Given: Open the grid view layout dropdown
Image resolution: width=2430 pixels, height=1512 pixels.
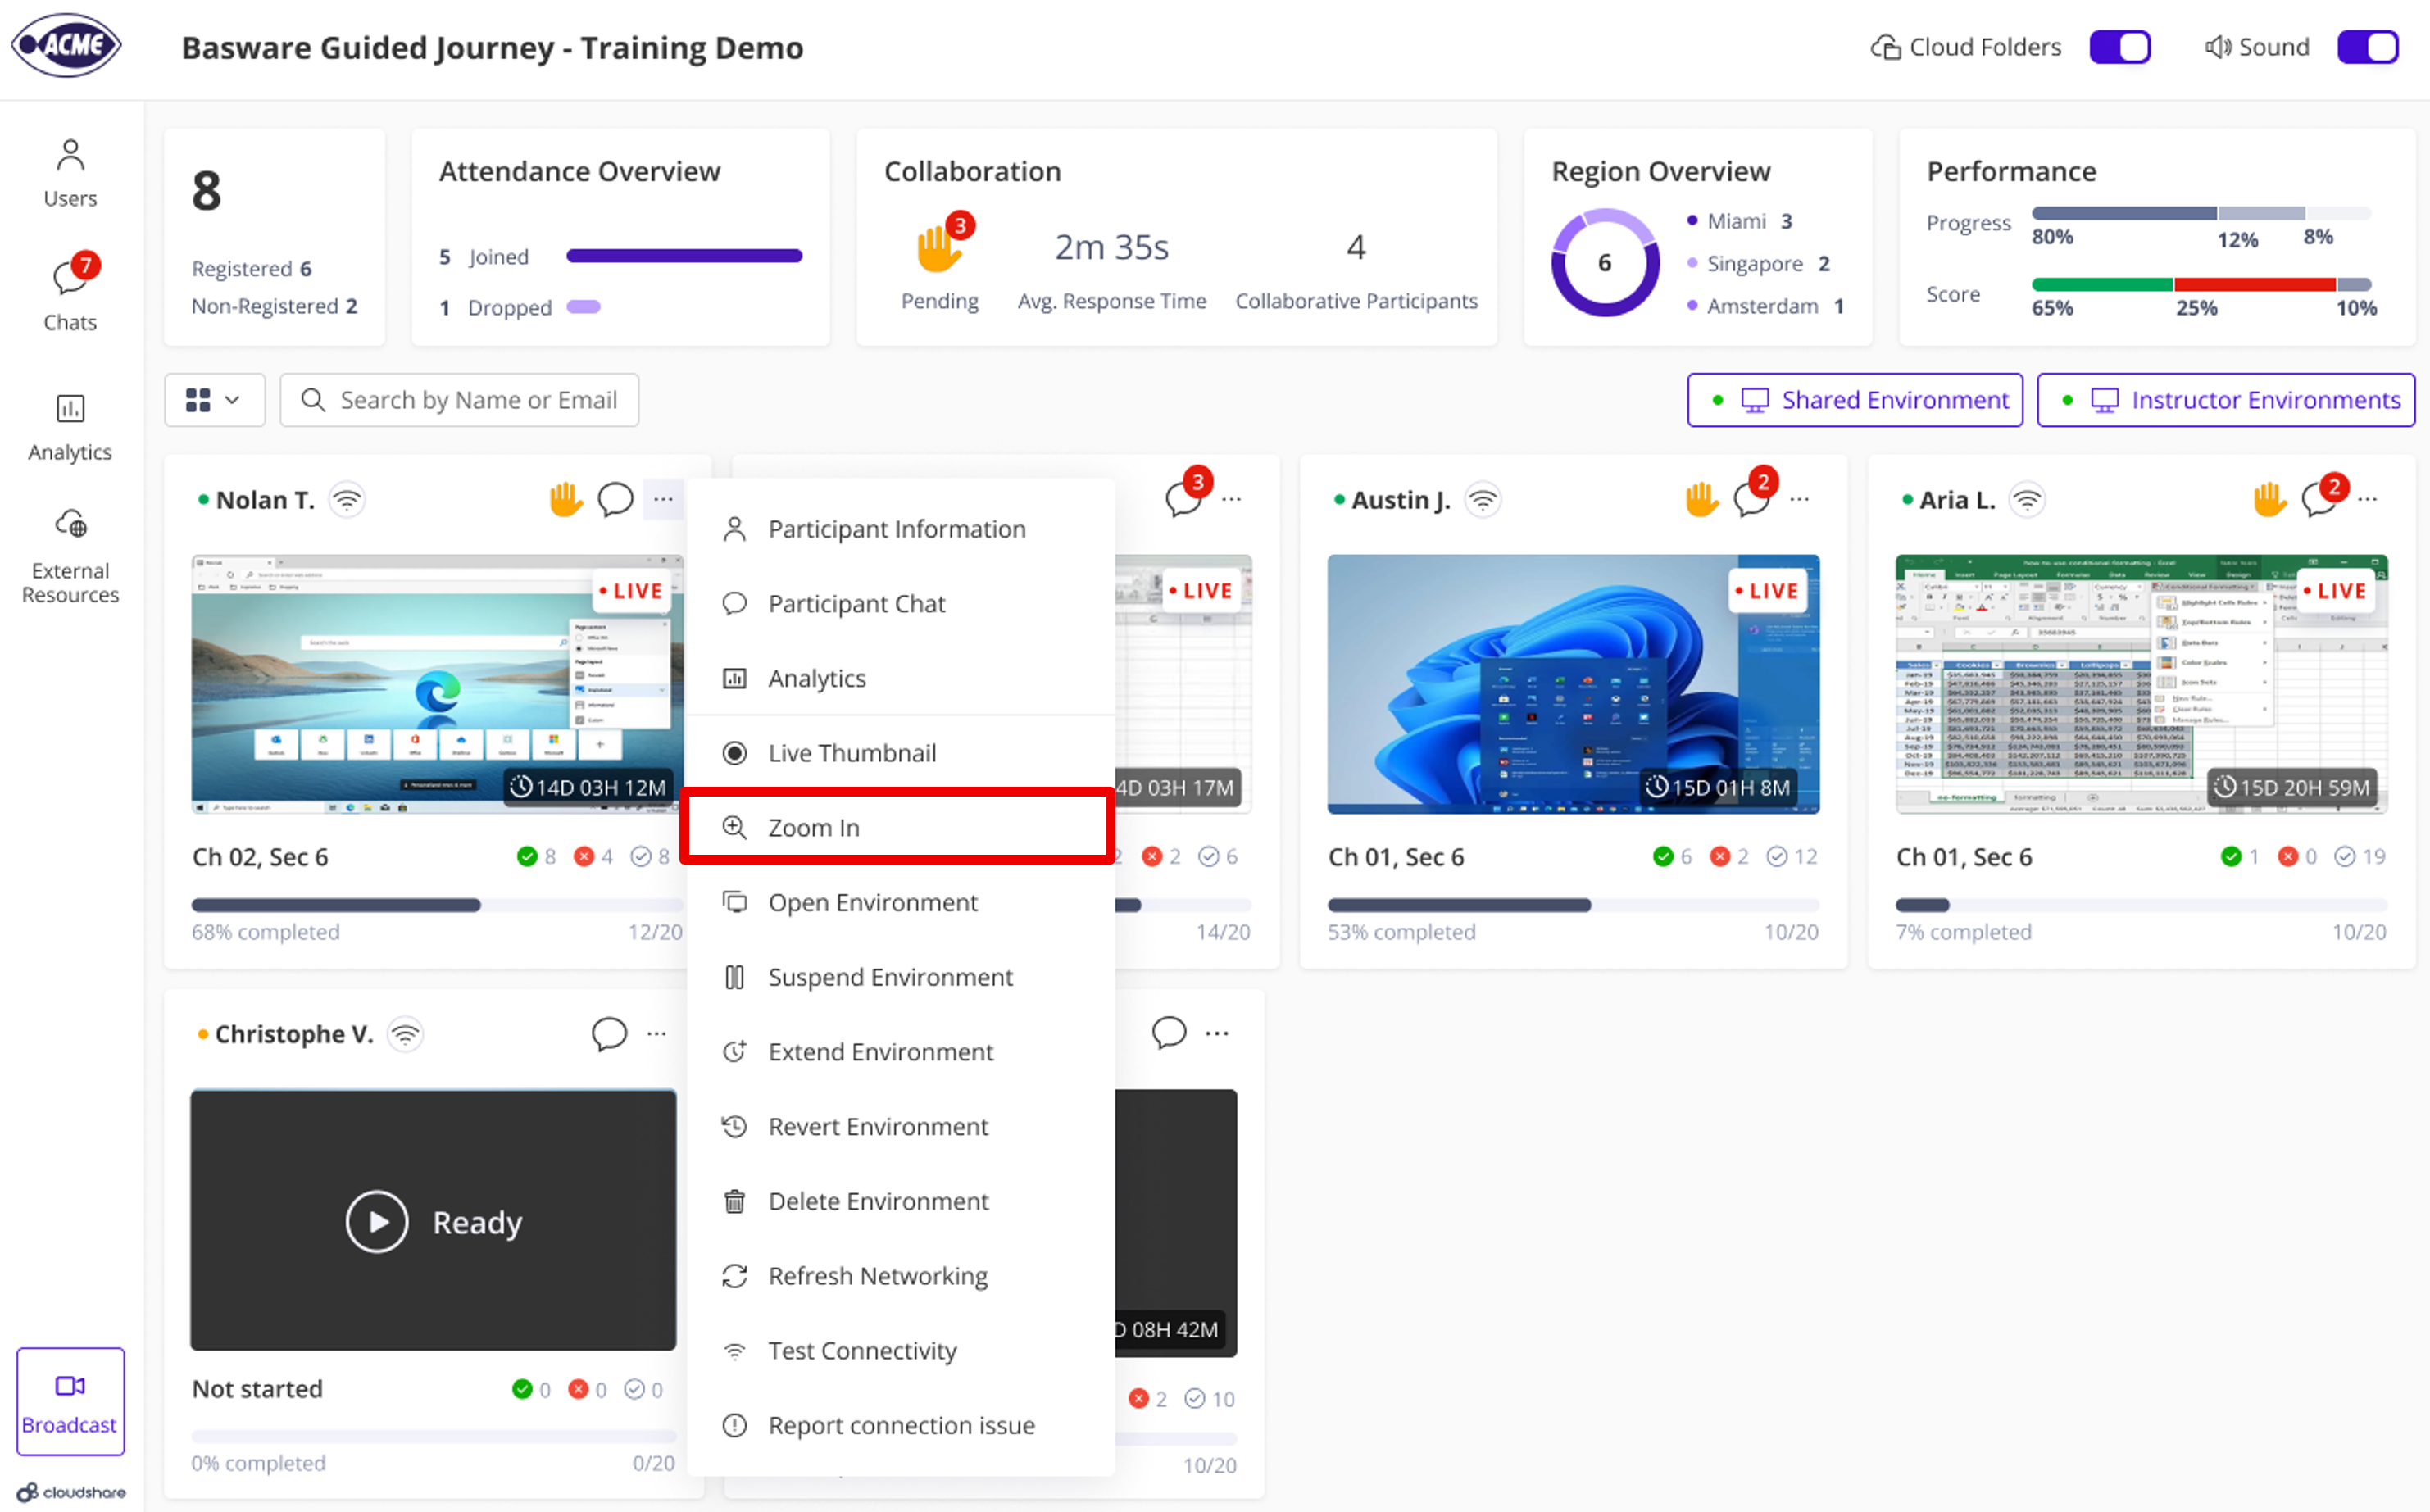Looking at the screenshot, I should [213, 399].
